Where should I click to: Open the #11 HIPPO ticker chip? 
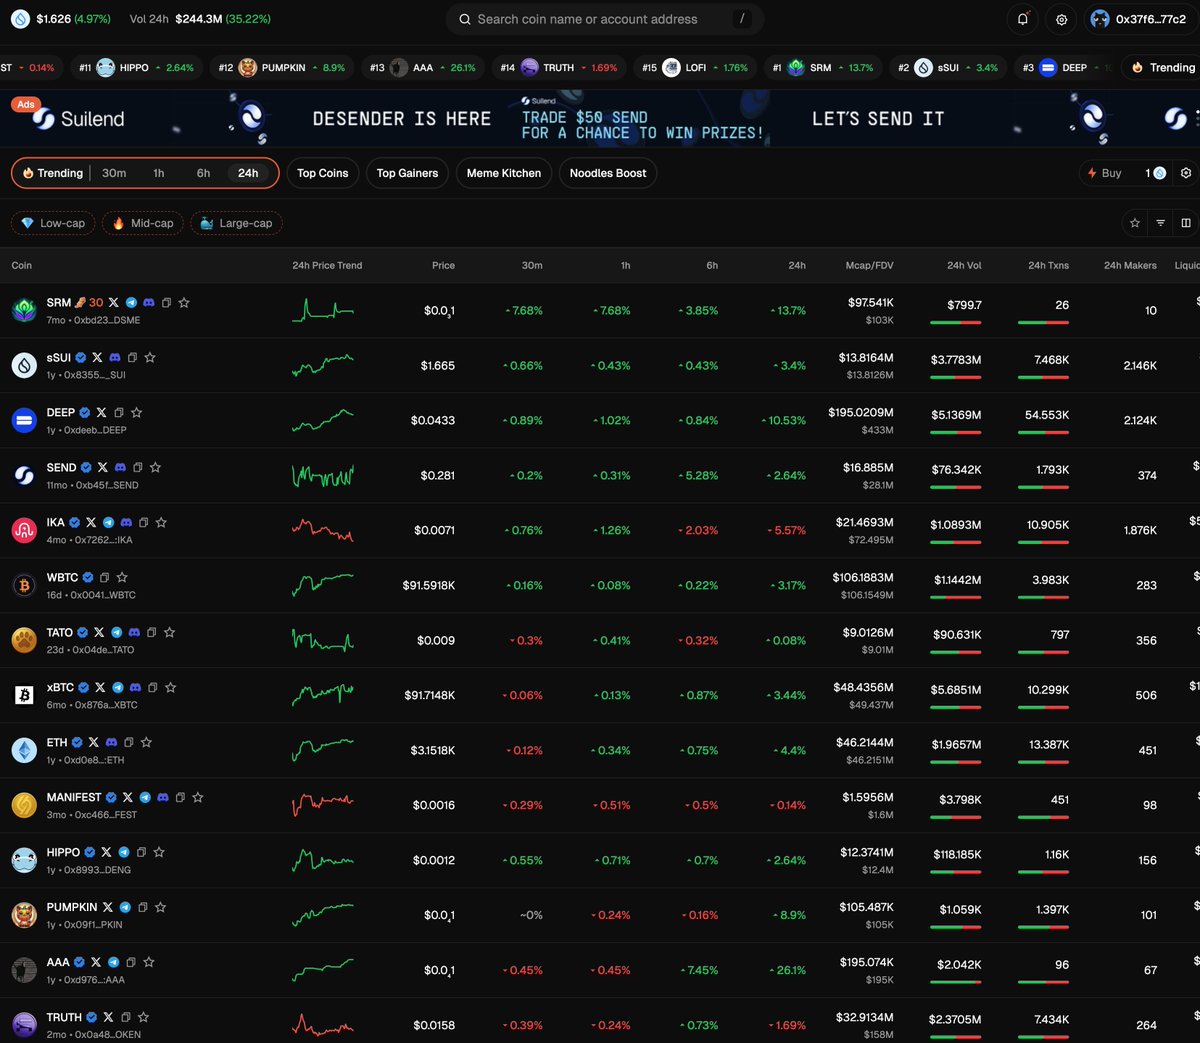pos(136,67)
